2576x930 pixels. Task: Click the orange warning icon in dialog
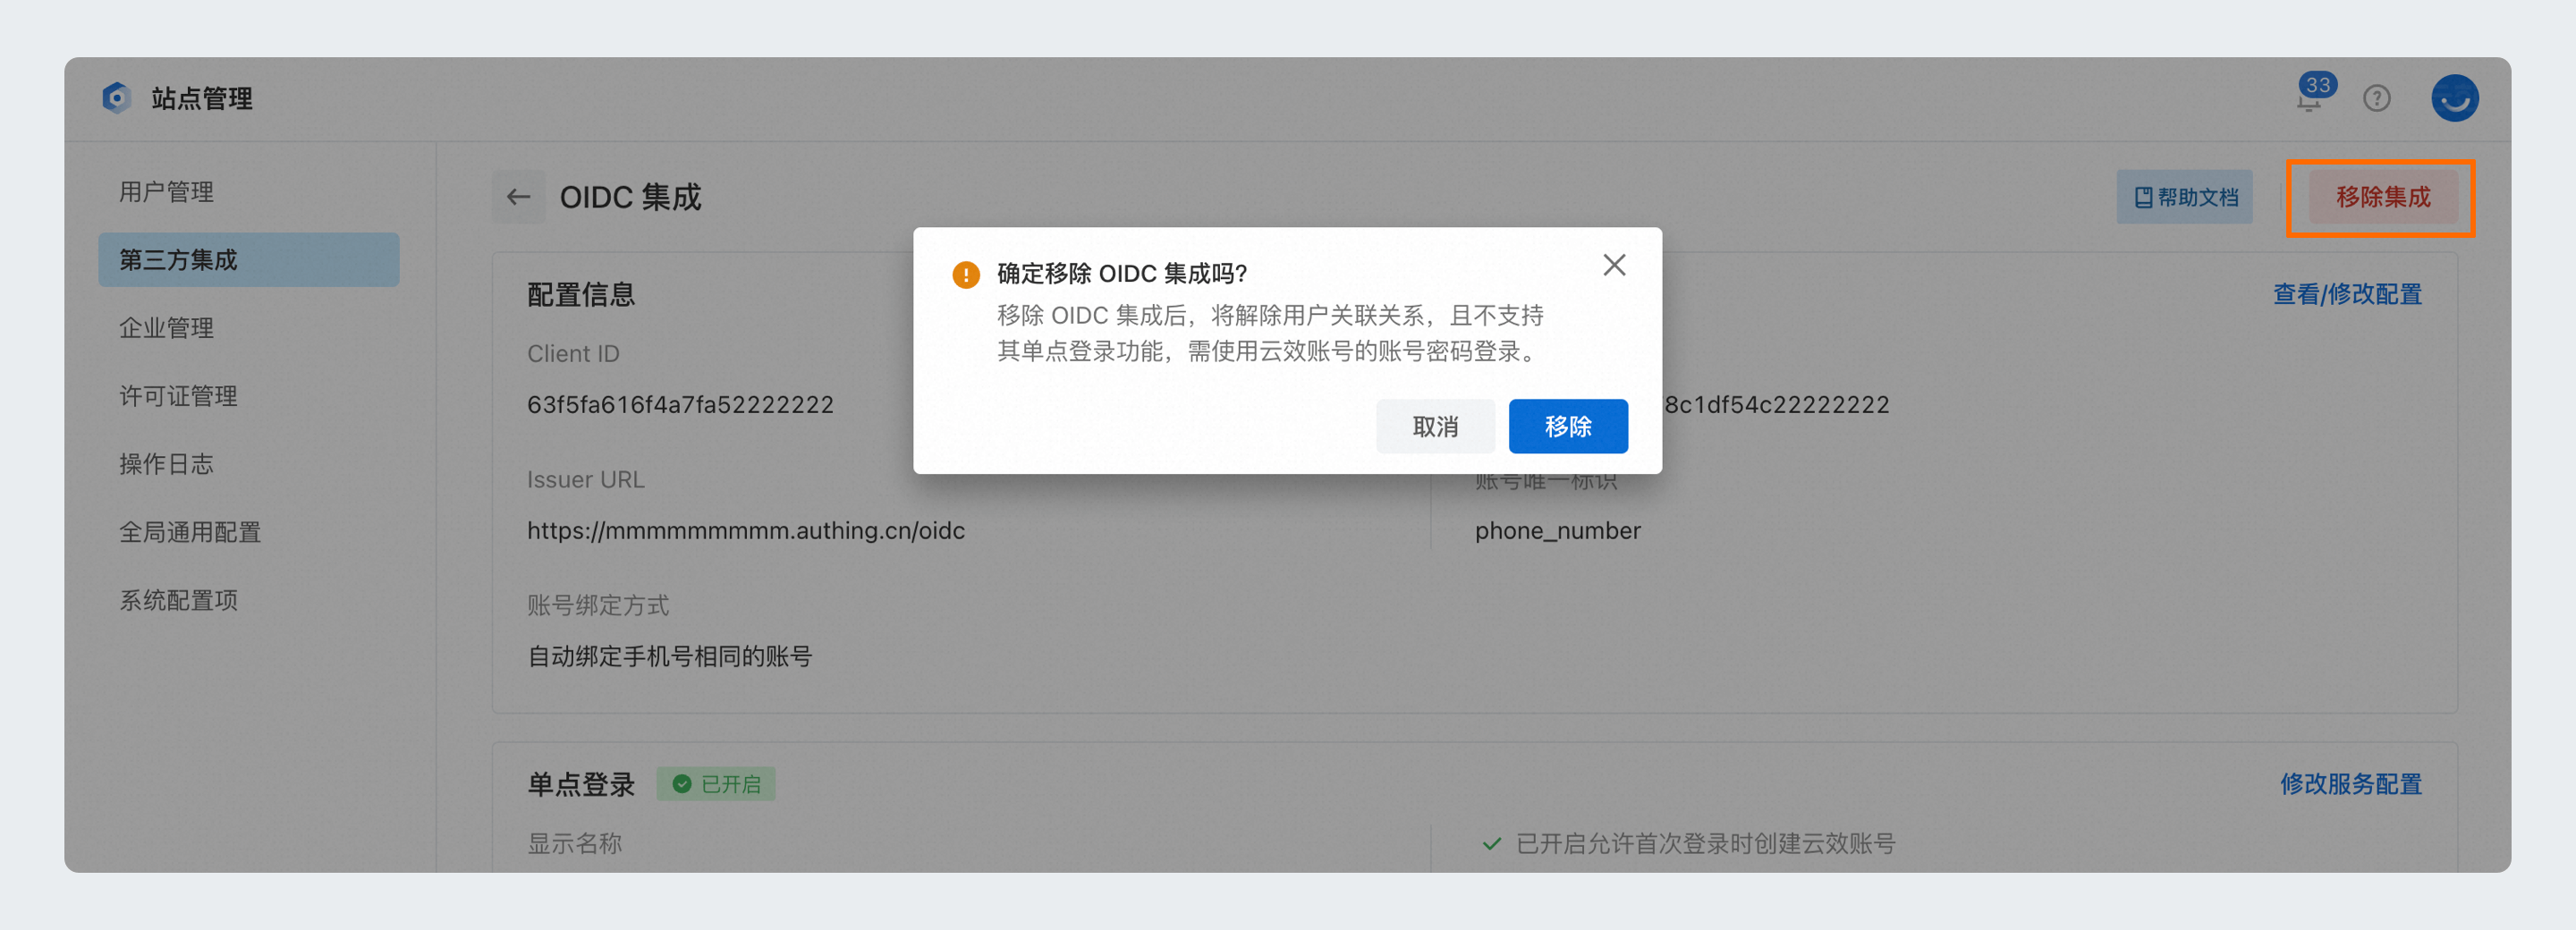pos(966,274)
